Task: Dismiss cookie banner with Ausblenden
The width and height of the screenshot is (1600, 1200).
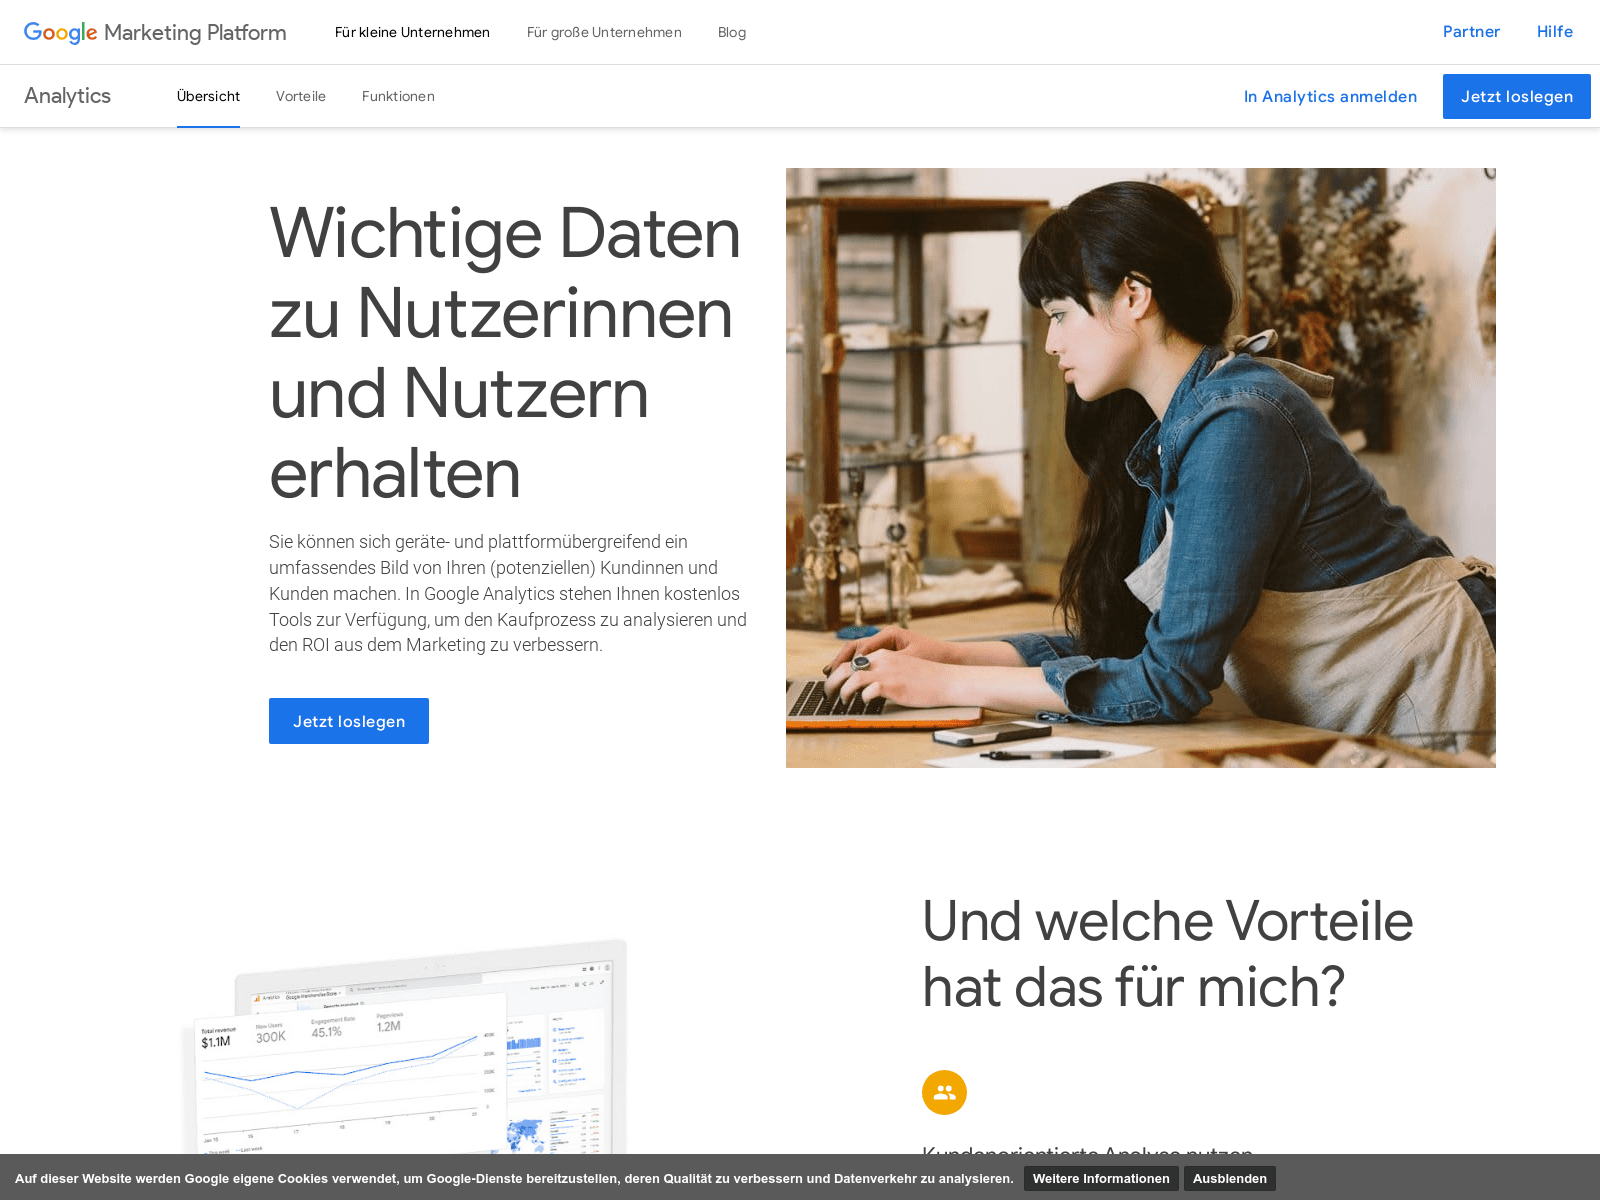Action: pyautogui.click(x=1230, y=1178)
